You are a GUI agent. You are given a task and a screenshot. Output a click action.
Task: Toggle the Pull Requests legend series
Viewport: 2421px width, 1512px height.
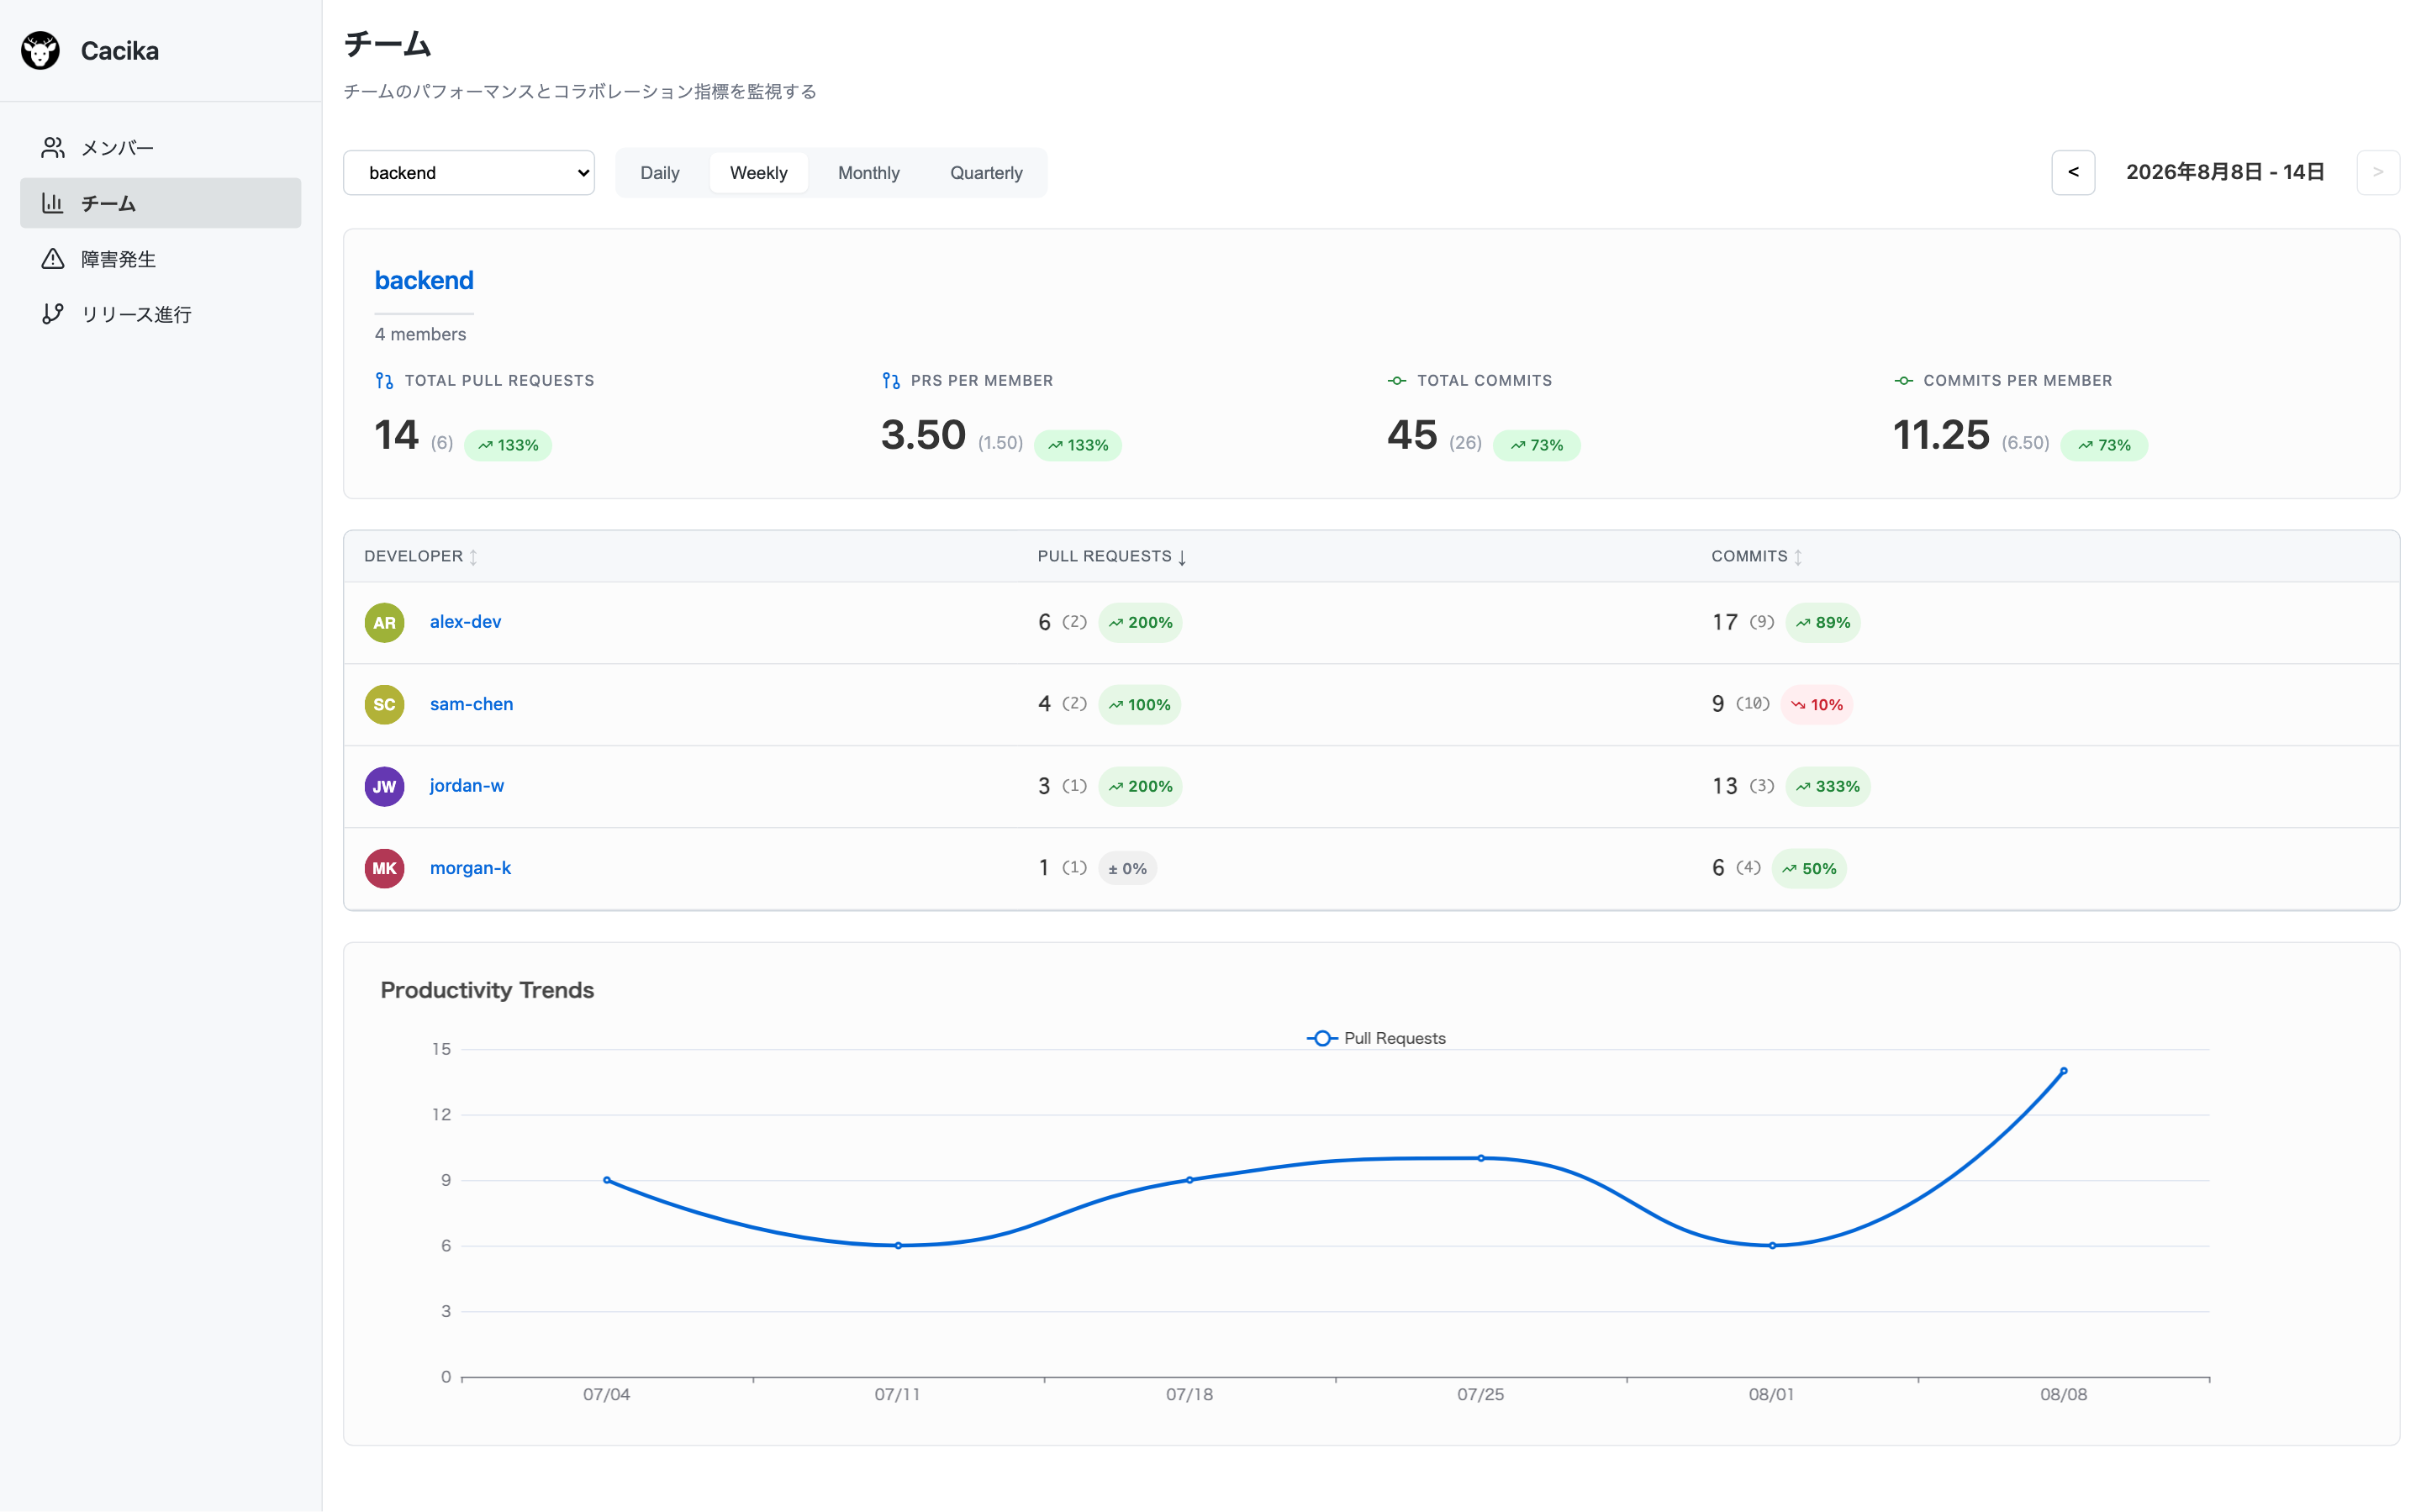click(1376, 1038)
